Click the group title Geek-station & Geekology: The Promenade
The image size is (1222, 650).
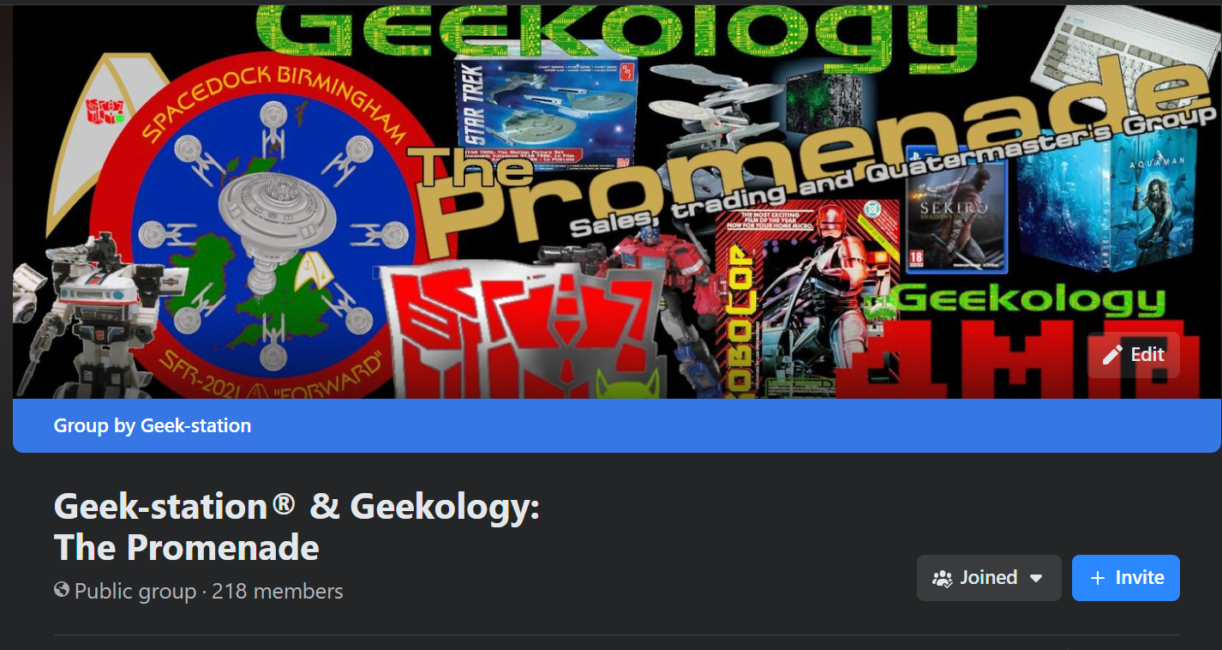coord(297,526)
